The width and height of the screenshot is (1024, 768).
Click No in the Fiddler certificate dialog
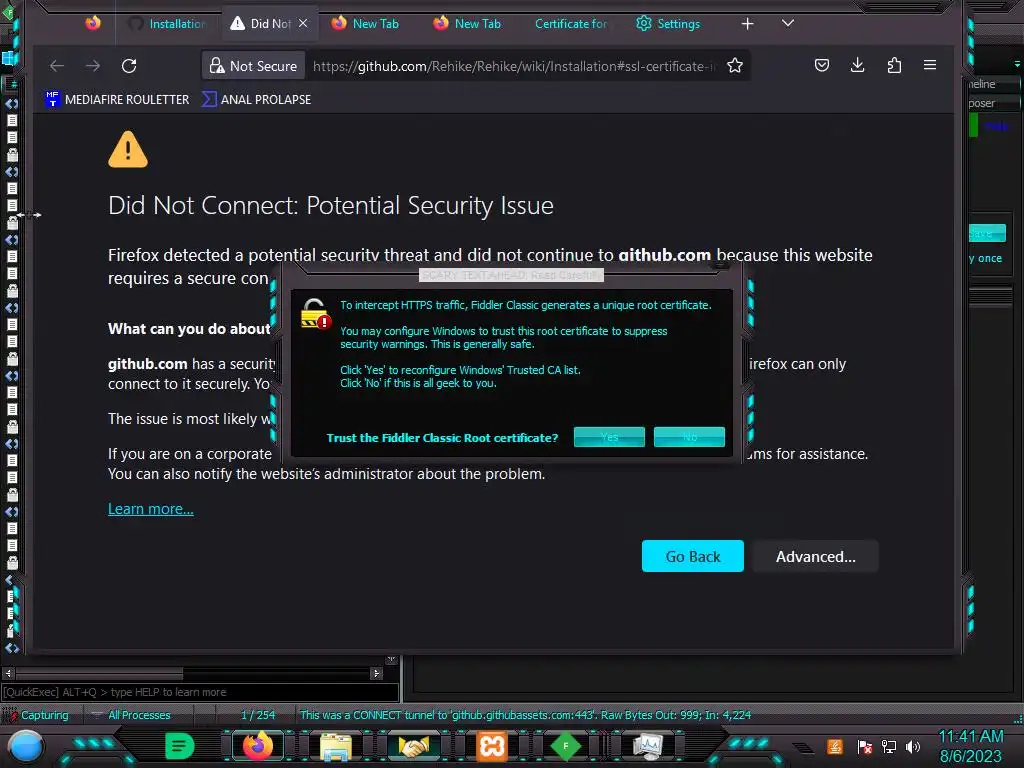coord(690,437)
